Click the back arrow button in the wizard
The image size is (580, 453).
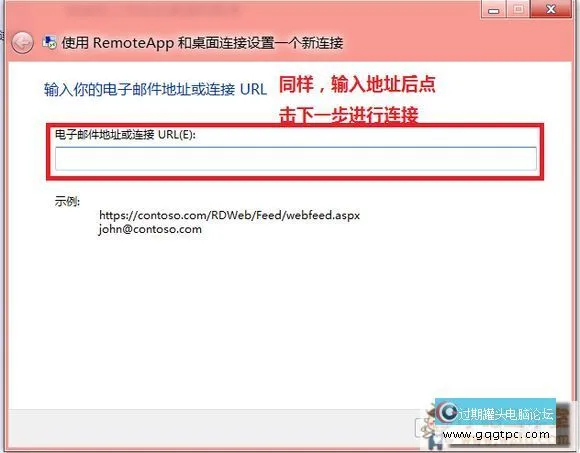click(22, 43)
